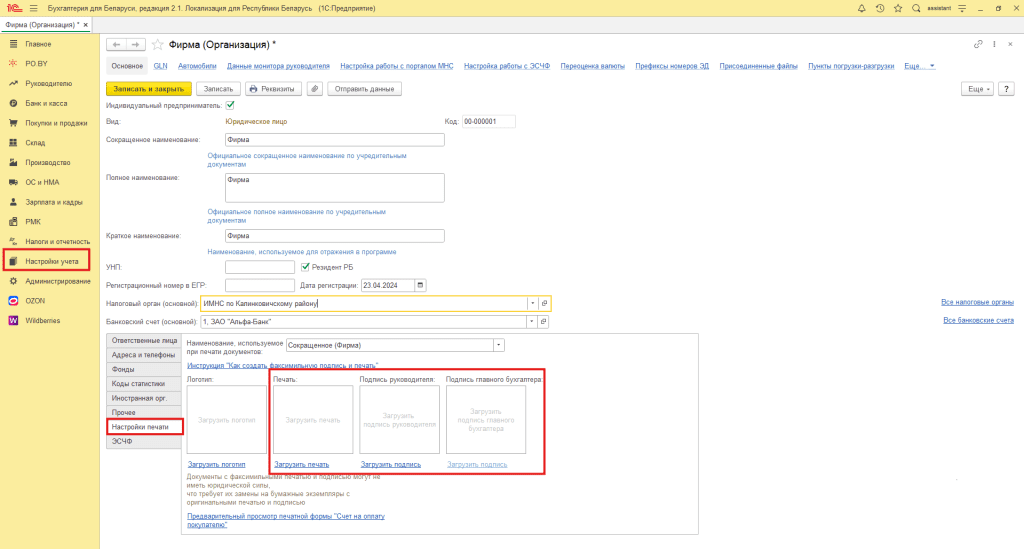The height and width of the screenshot is (549, 1024).
Task: Add form to favorites with star icon
Action: 157,45
